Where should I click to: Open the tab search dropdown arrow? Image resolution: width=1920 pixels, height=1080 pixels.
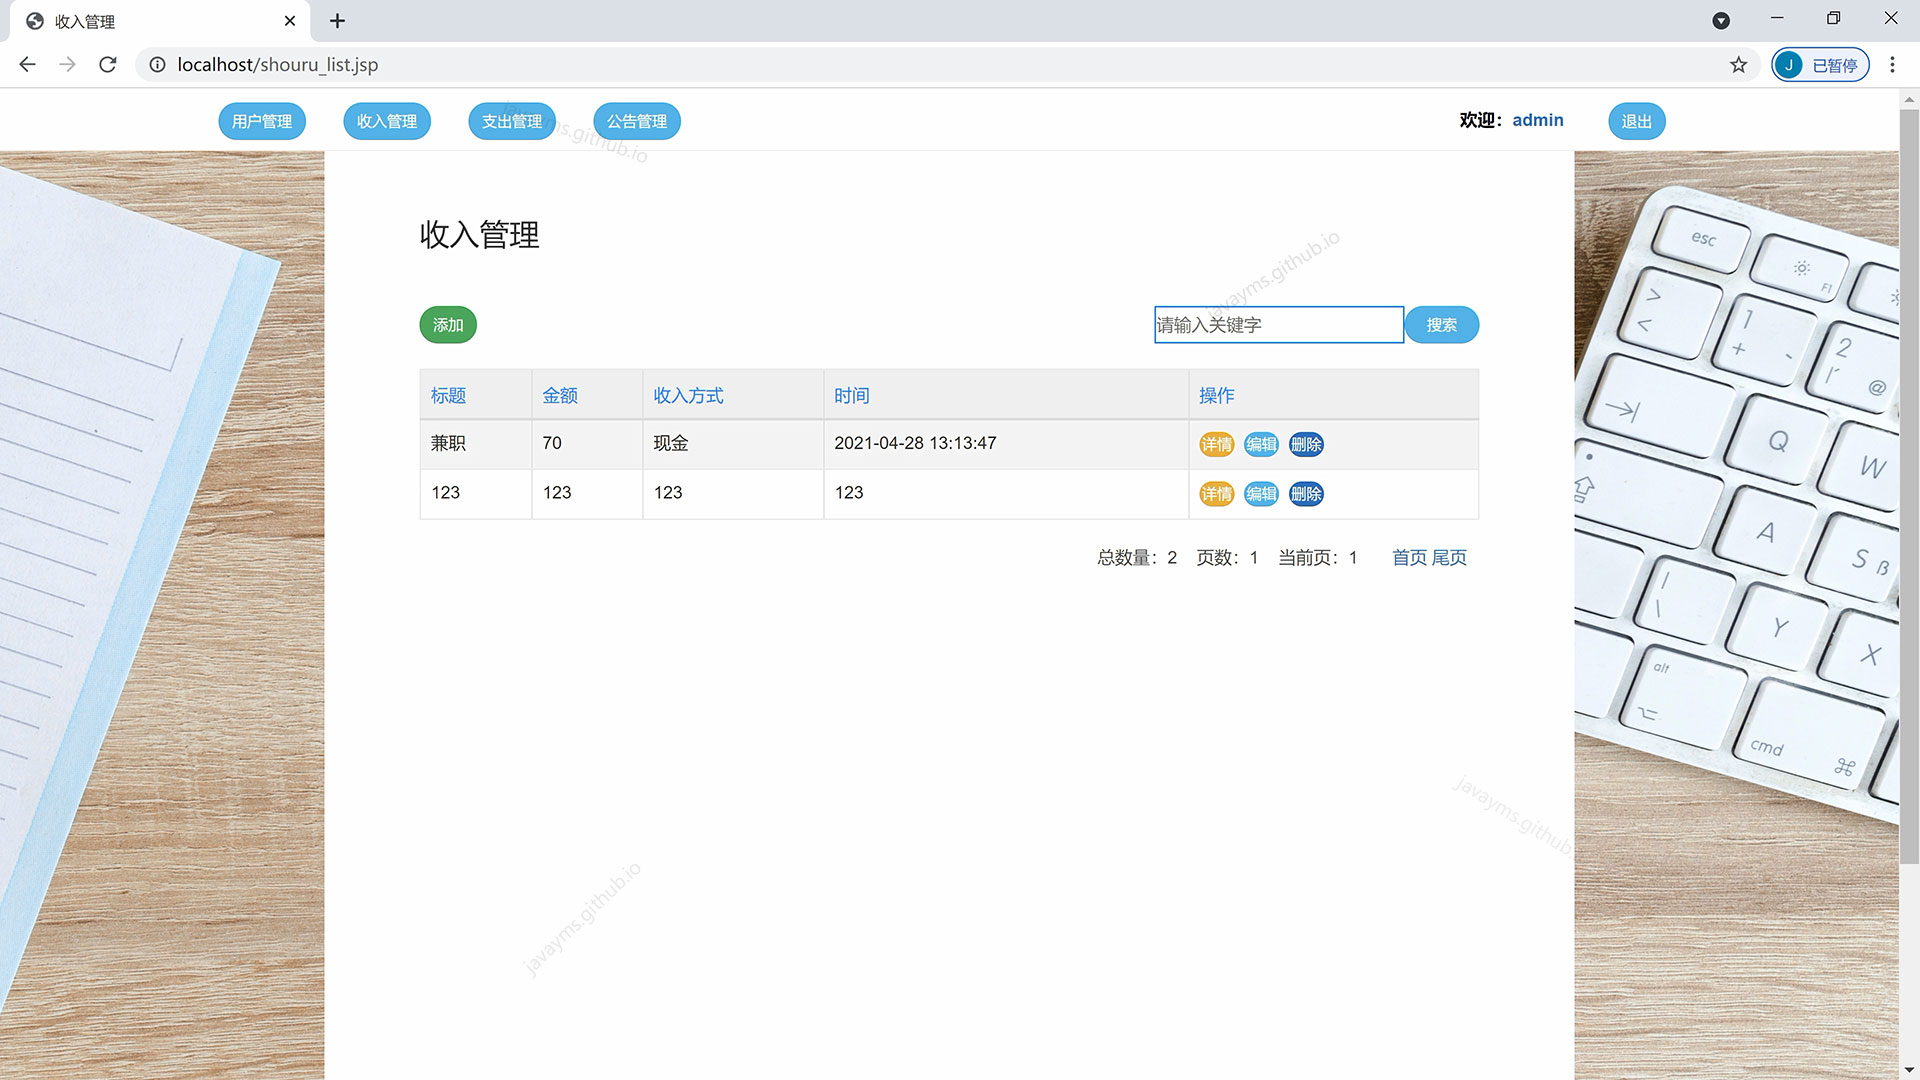pos(1721,21)
